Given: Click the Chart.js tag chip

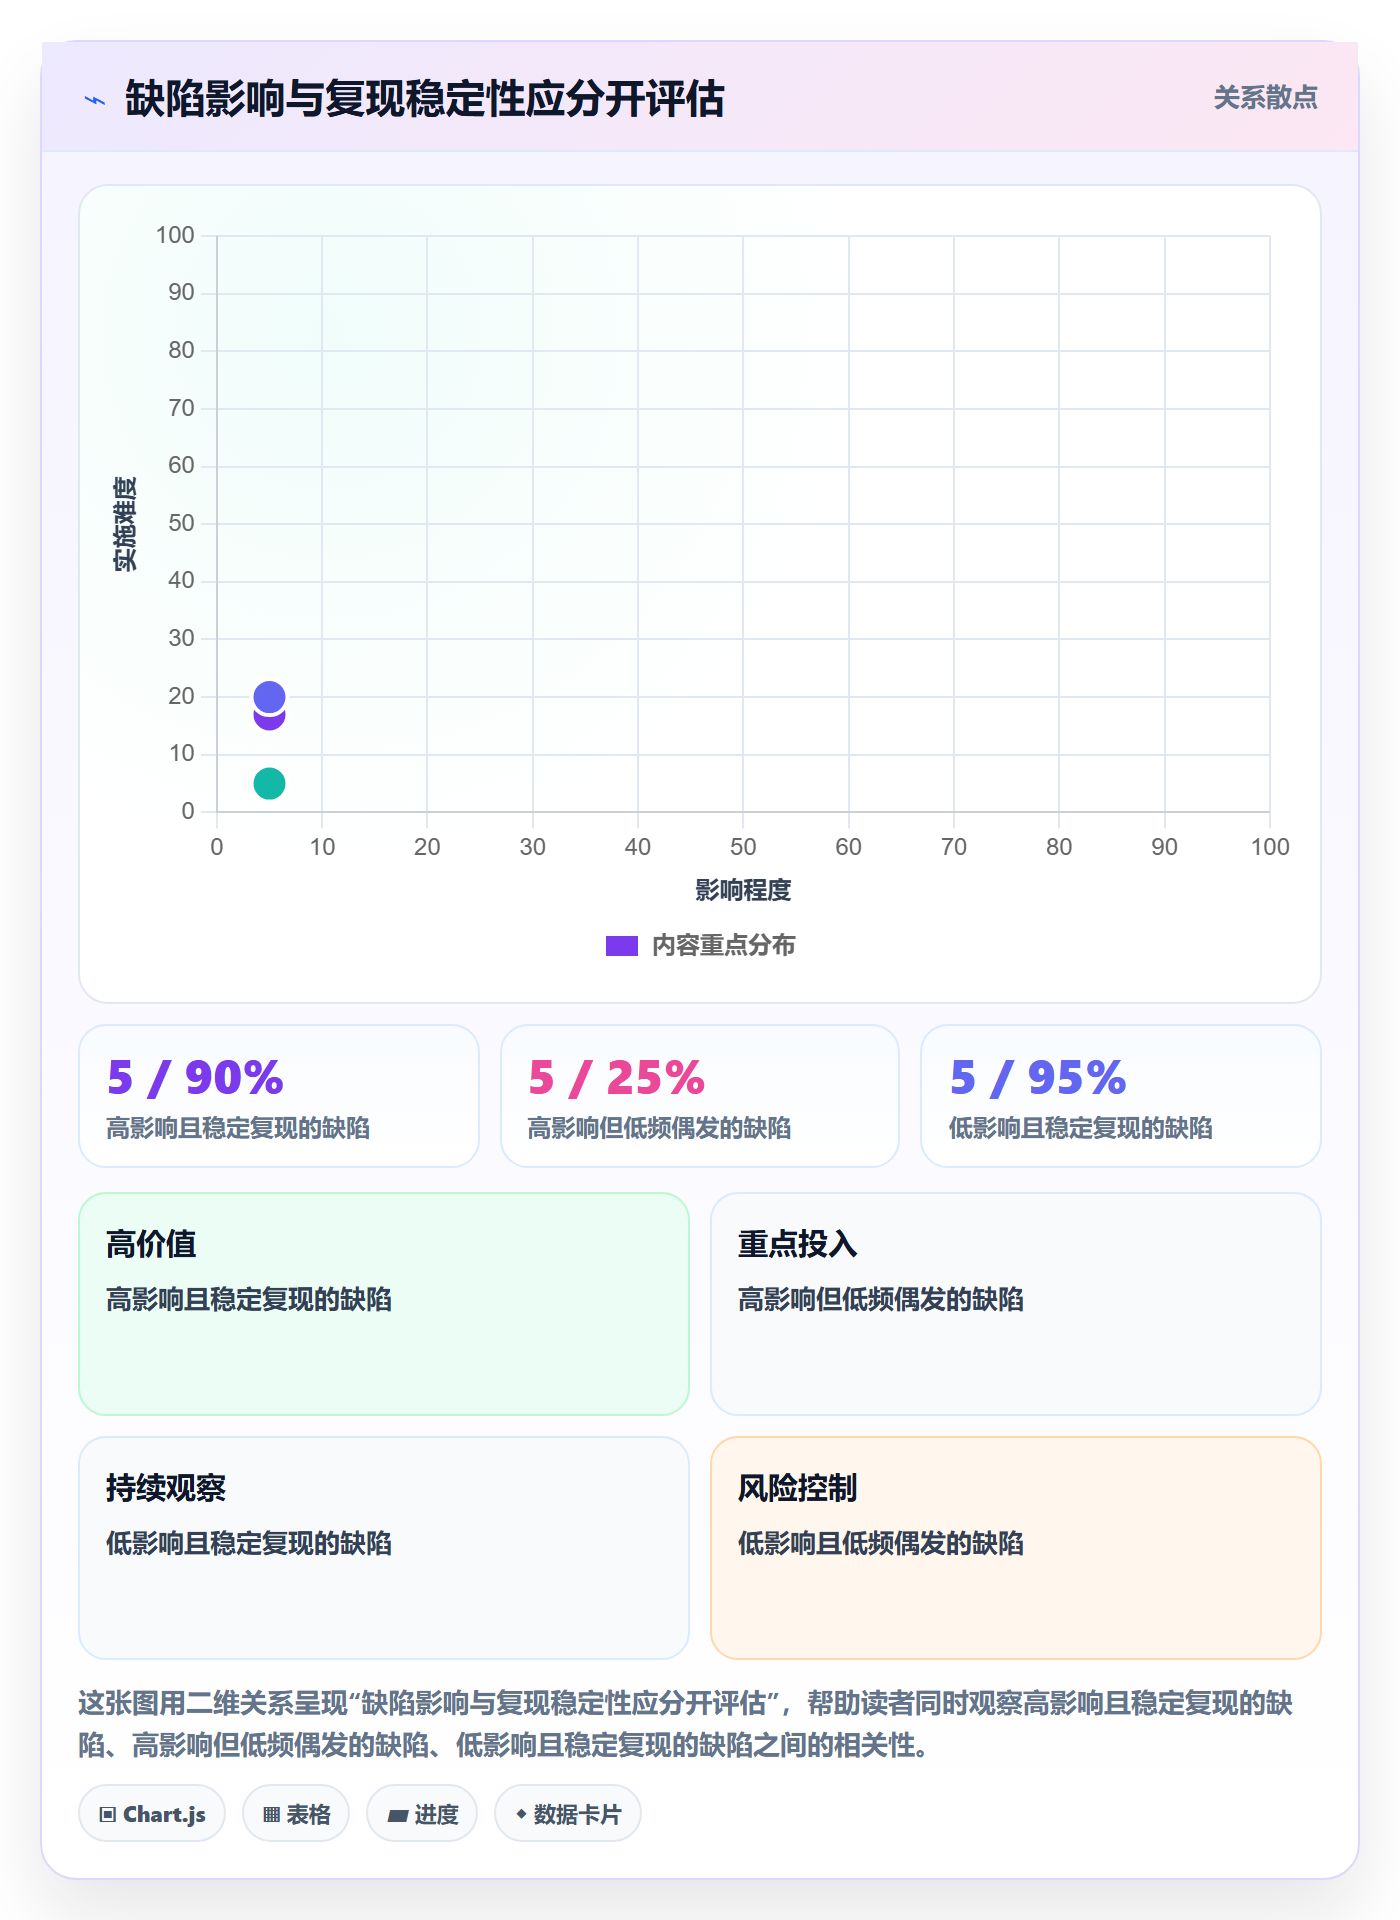Looking at the screenshot, I should click(152, 1814).
